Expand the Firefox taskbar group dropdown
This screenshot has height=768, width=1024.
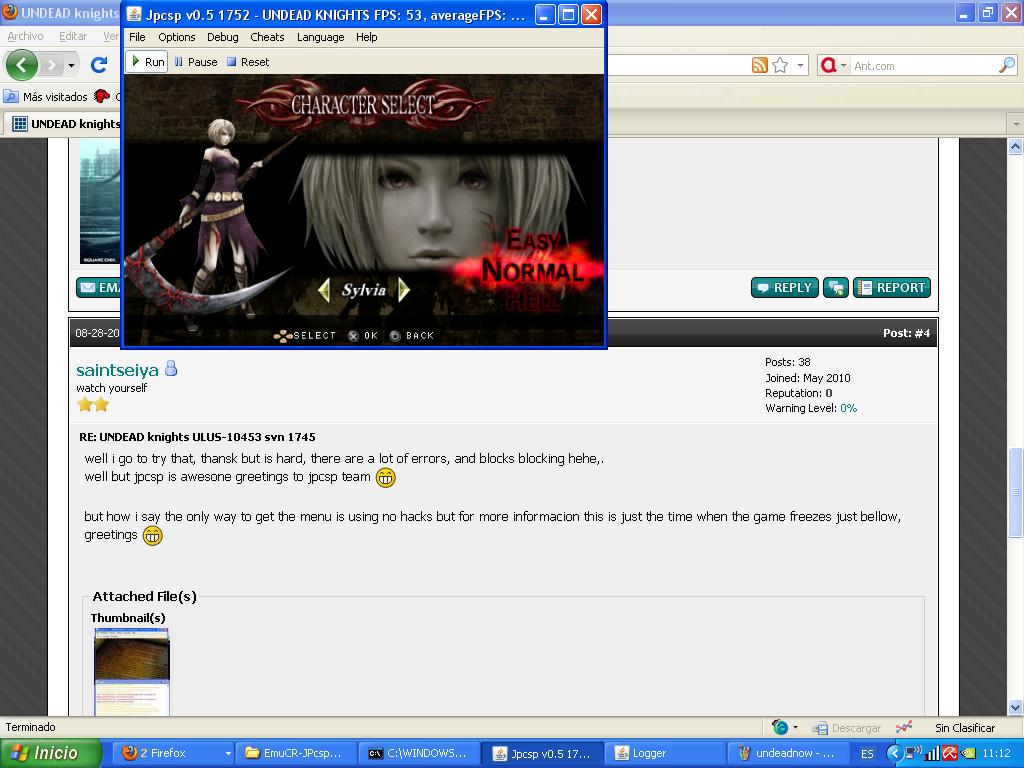pos(228,753)
